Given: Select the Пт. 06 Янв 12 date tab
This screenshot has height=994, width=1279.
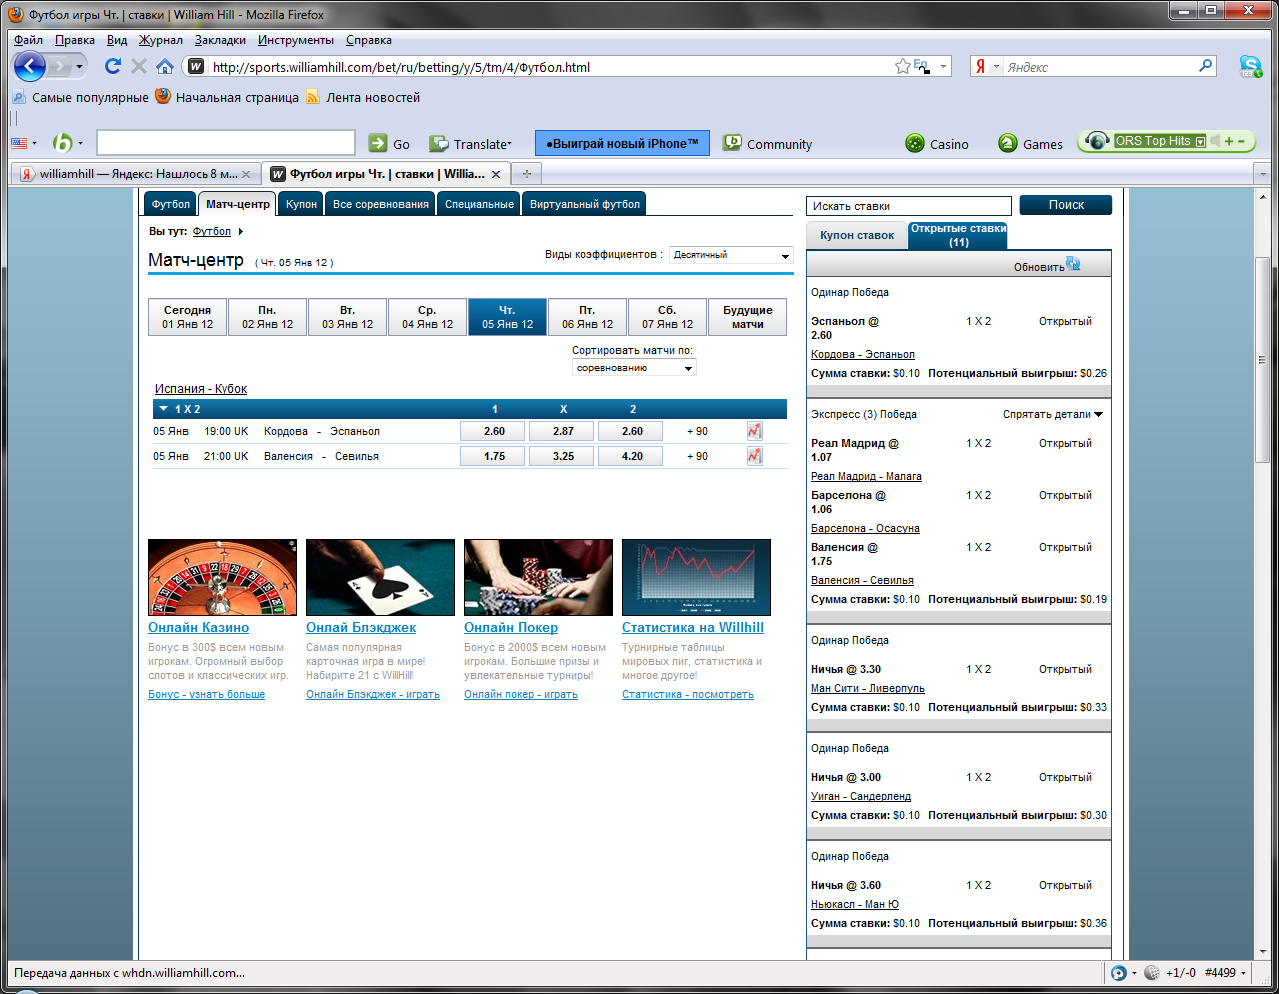Looking at the screenshot, I should click(587, 317).
